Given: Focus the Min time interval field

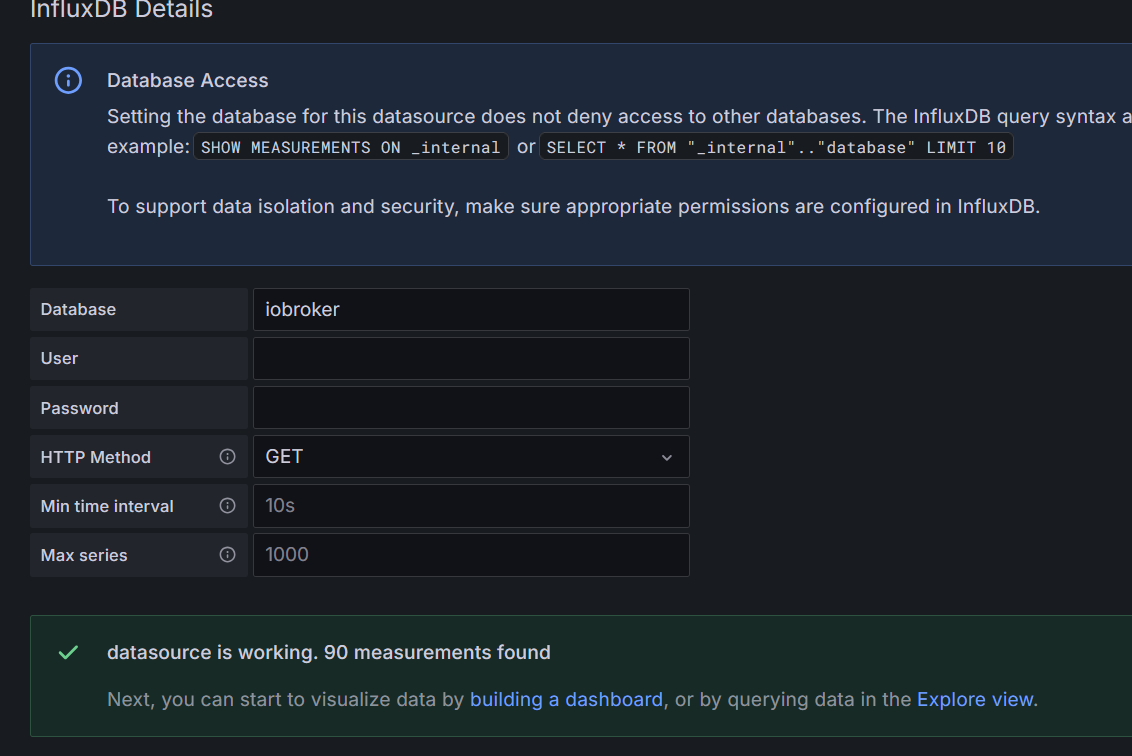Looking at the screenshot, I should click(x=471, y=505).
